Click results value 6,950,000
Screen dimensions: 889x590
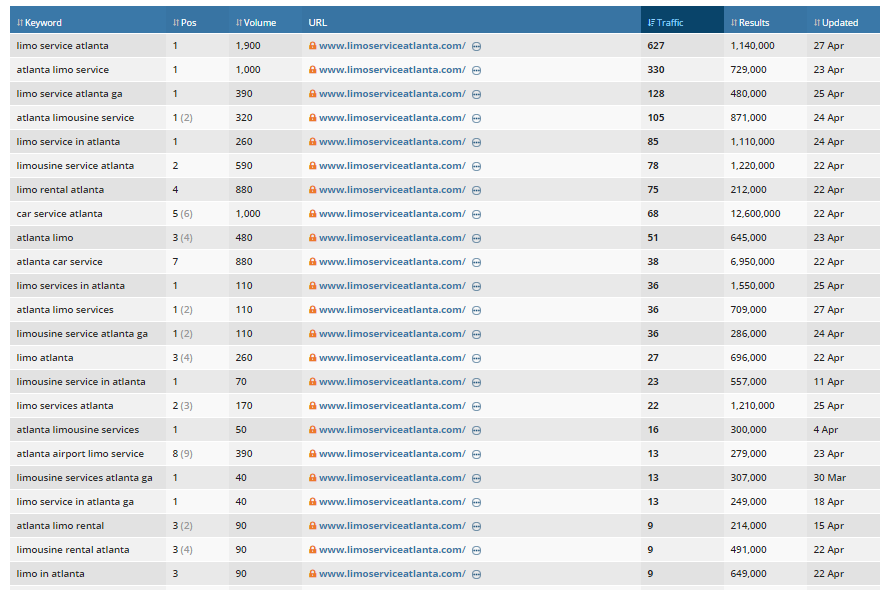752,262
